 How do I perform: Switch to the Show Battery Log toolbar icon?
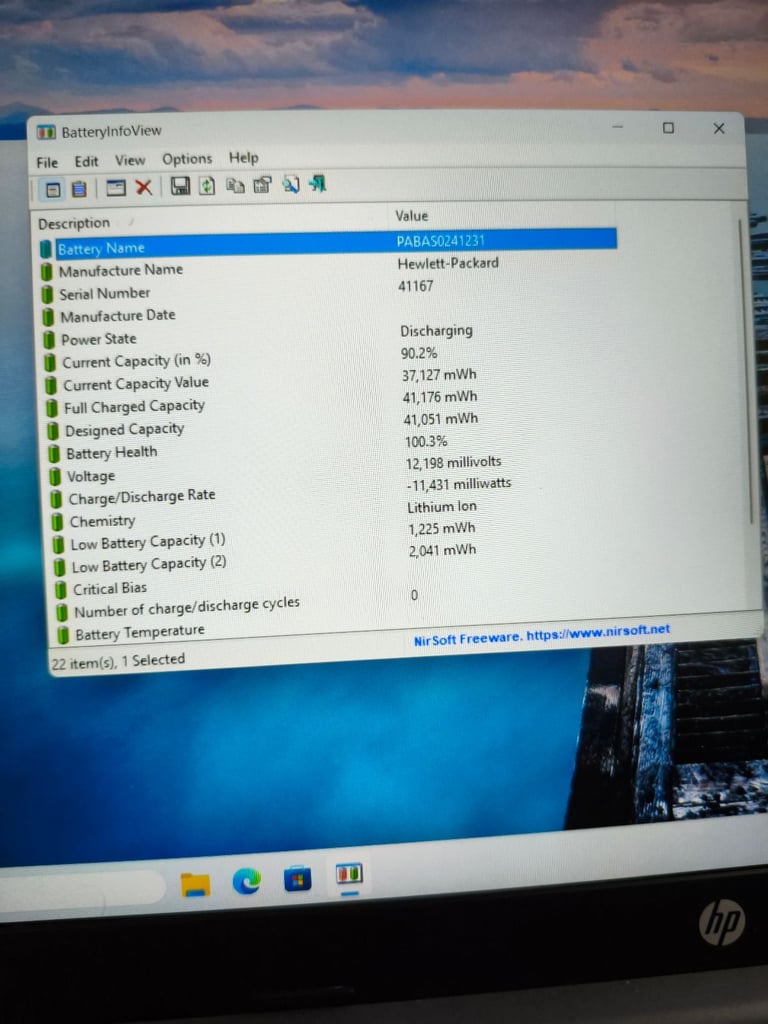click(x=79, y=189)
